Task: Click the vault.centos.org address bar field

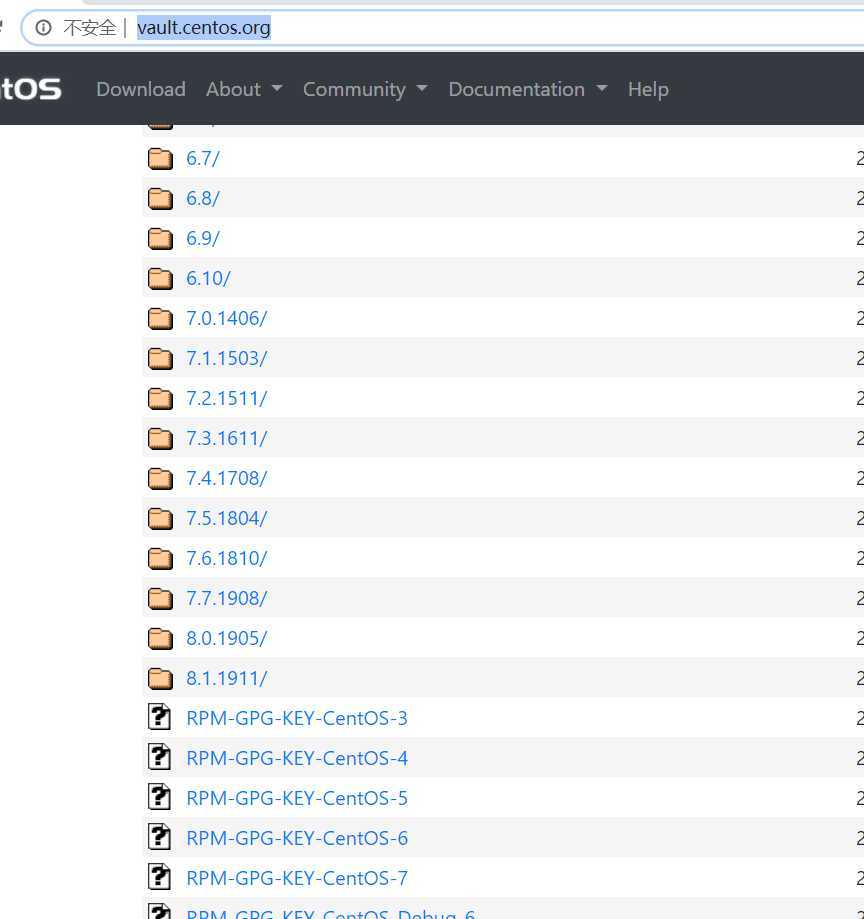Action: coord(445,28)
